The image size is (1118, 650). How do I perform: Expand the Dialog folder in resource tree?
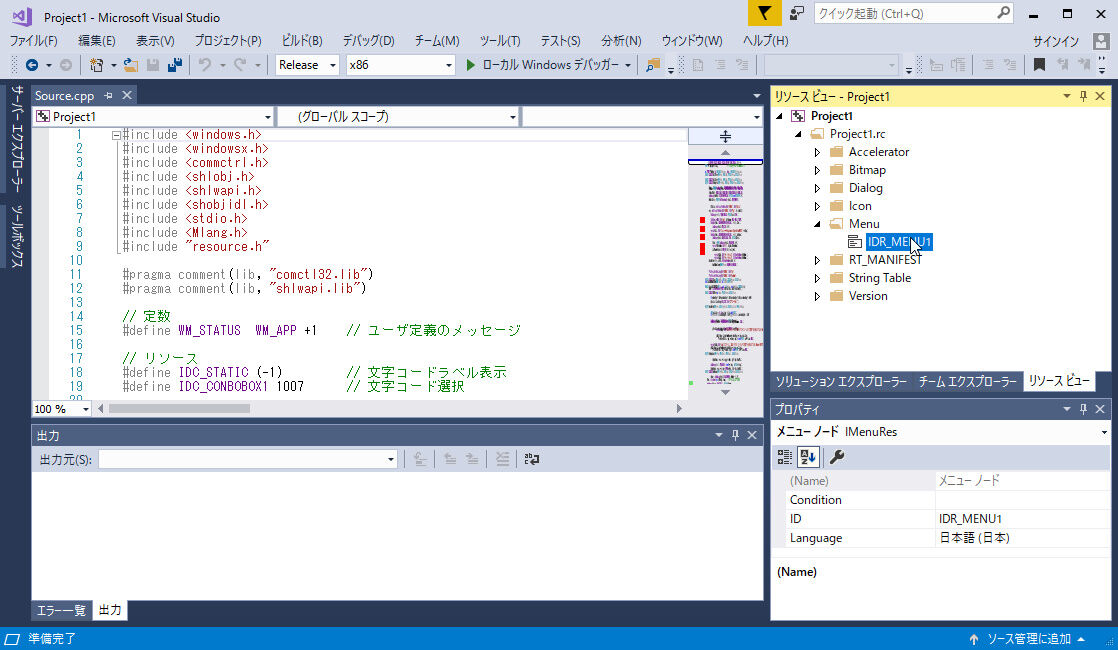(x=817, y=188)
